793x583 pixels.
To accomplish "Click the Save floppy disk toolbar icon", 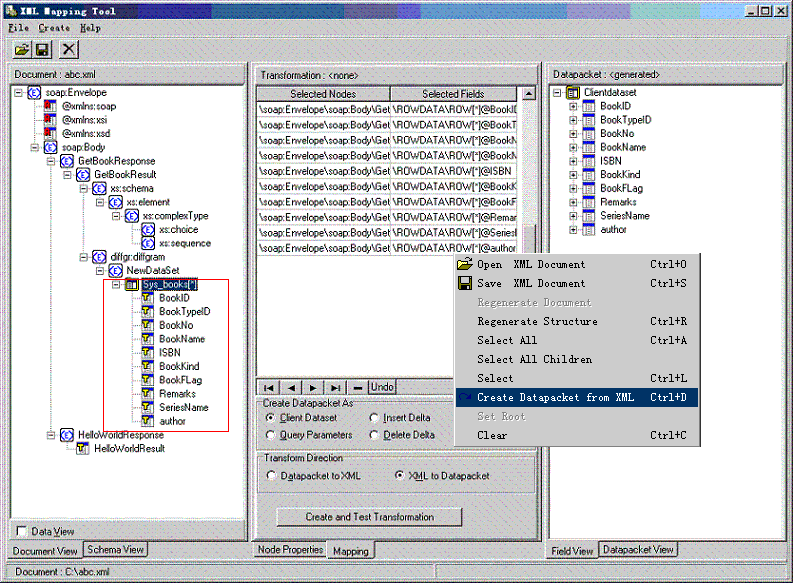I will (x=43, y=49).
